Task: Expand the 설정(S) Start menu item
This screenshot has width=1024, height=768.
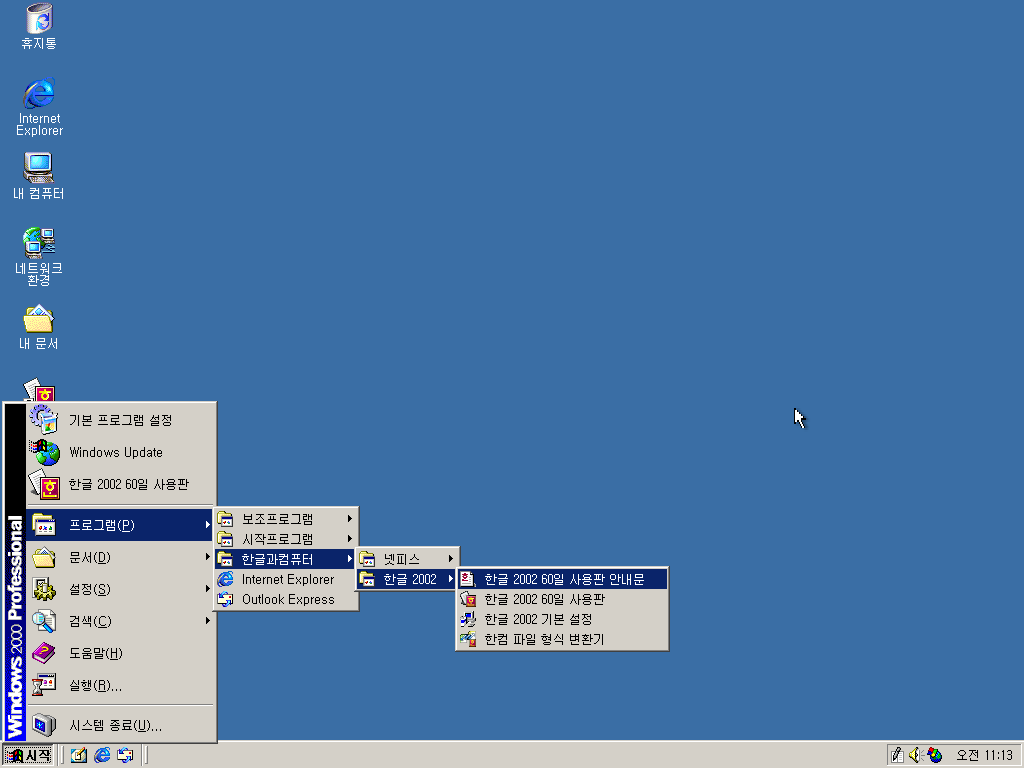Action: coord(121,589)
